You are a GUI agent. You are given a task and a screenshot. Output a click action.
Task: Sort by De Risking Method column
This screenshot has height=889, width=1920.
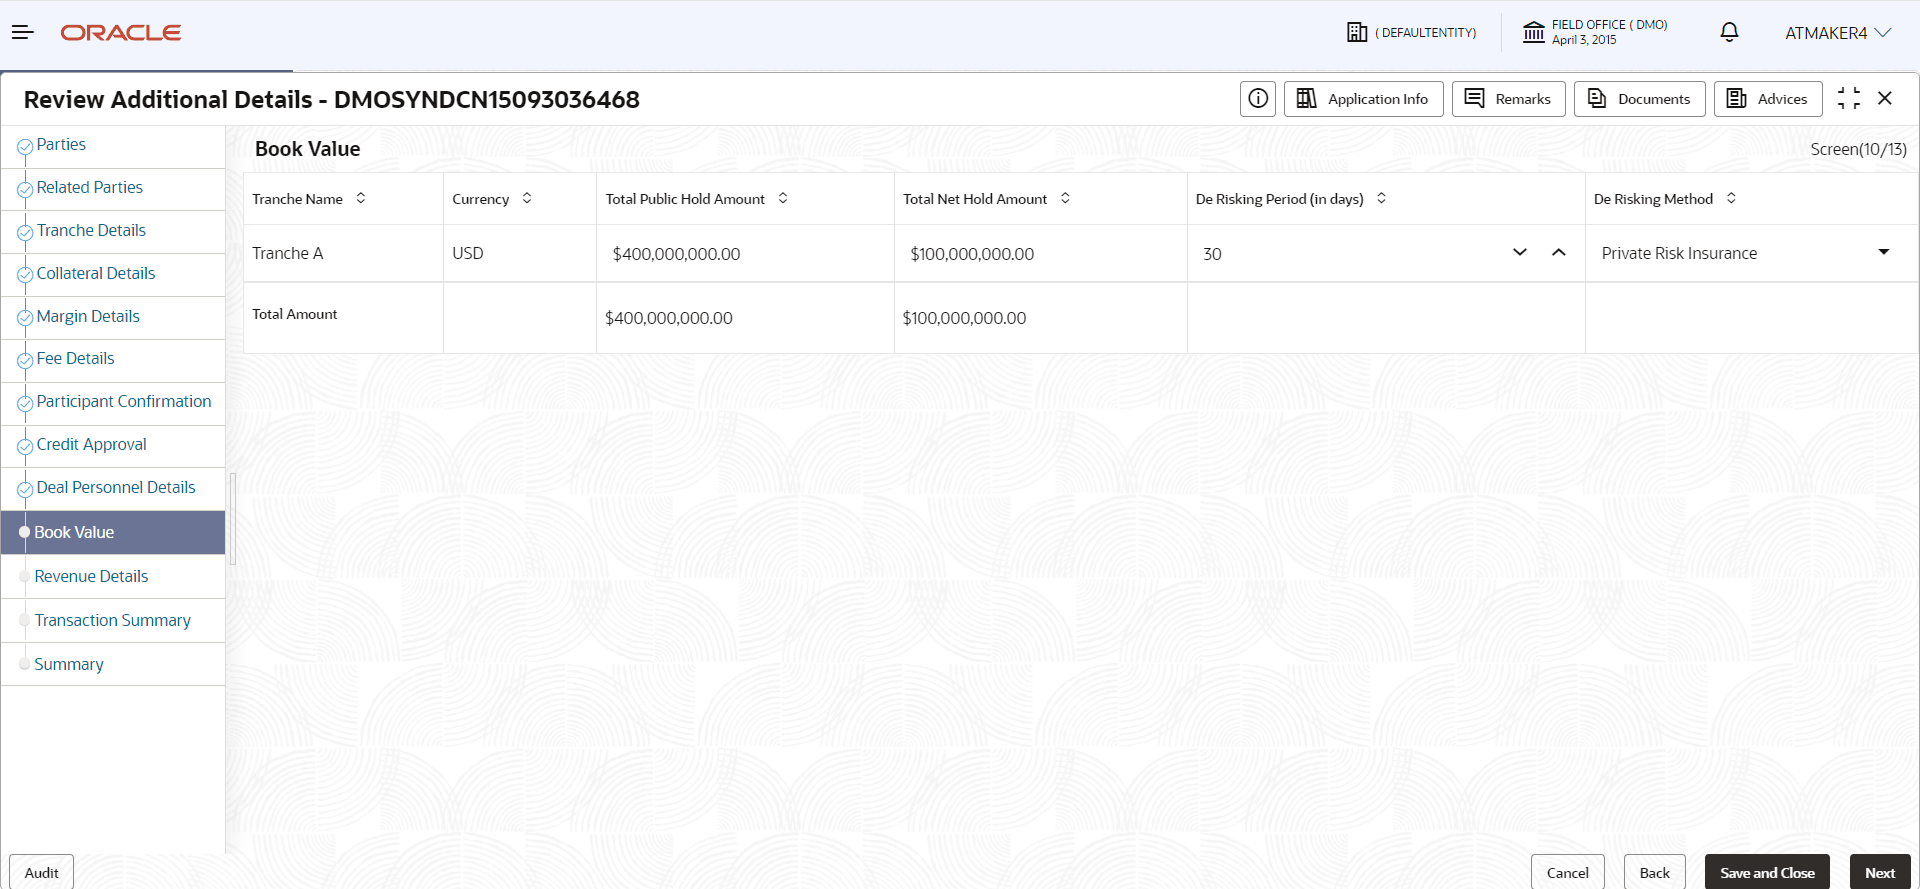click(1731, 198)
